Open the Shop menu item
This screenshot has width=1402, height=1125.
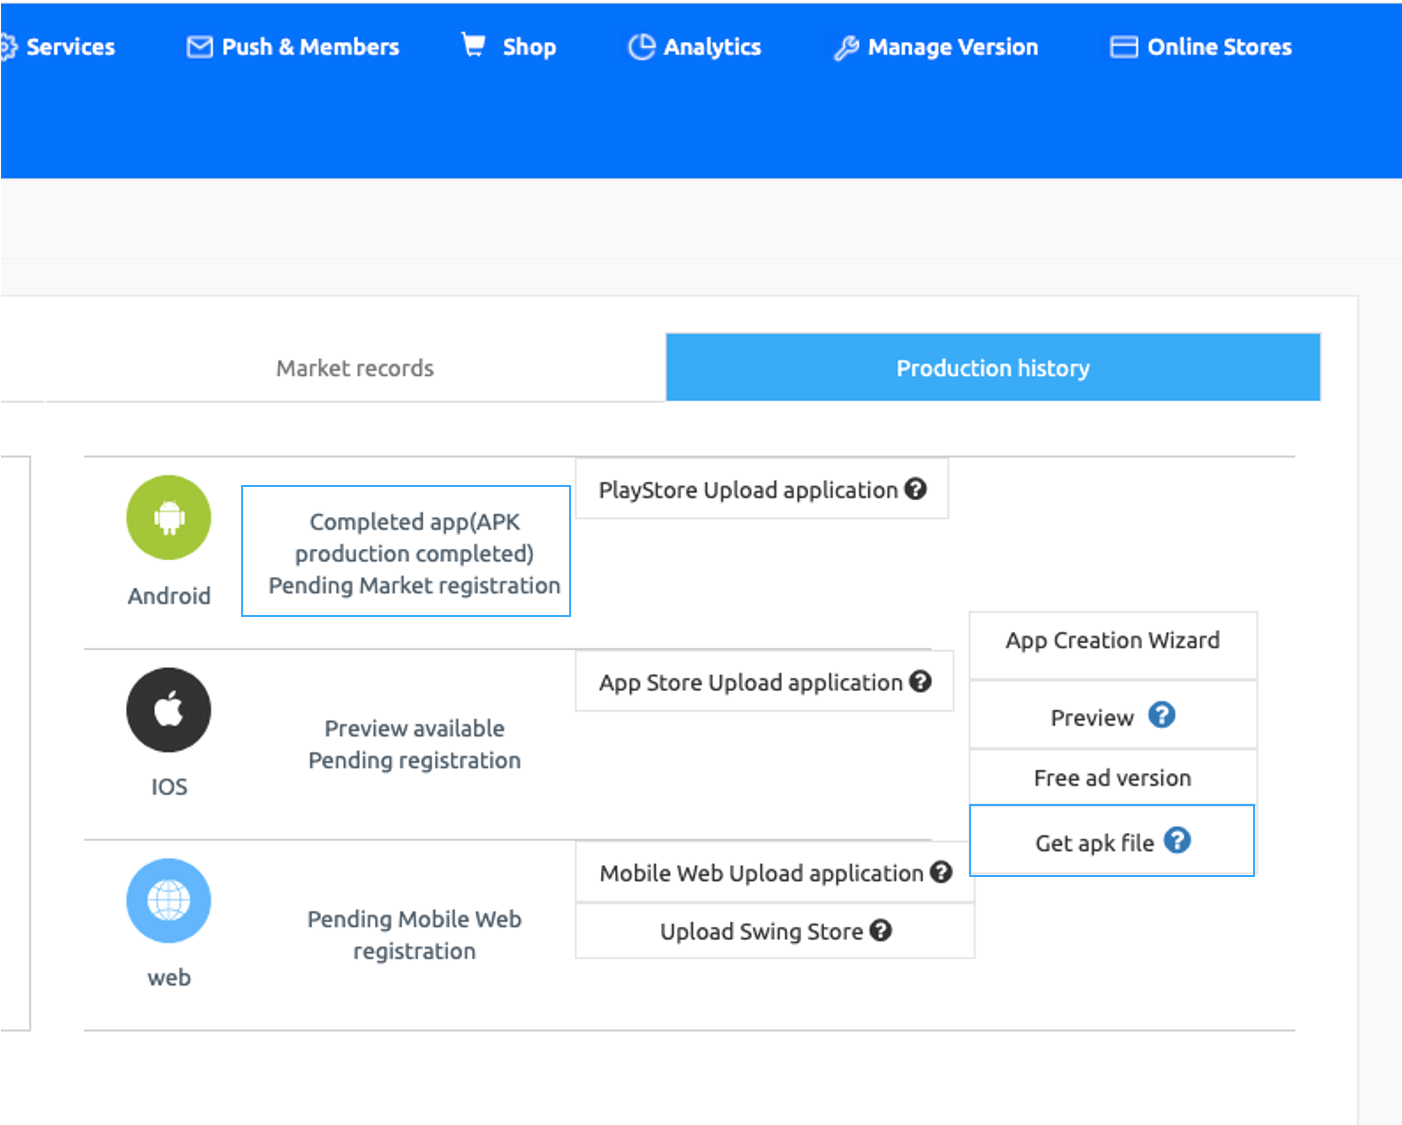[509, 47]
